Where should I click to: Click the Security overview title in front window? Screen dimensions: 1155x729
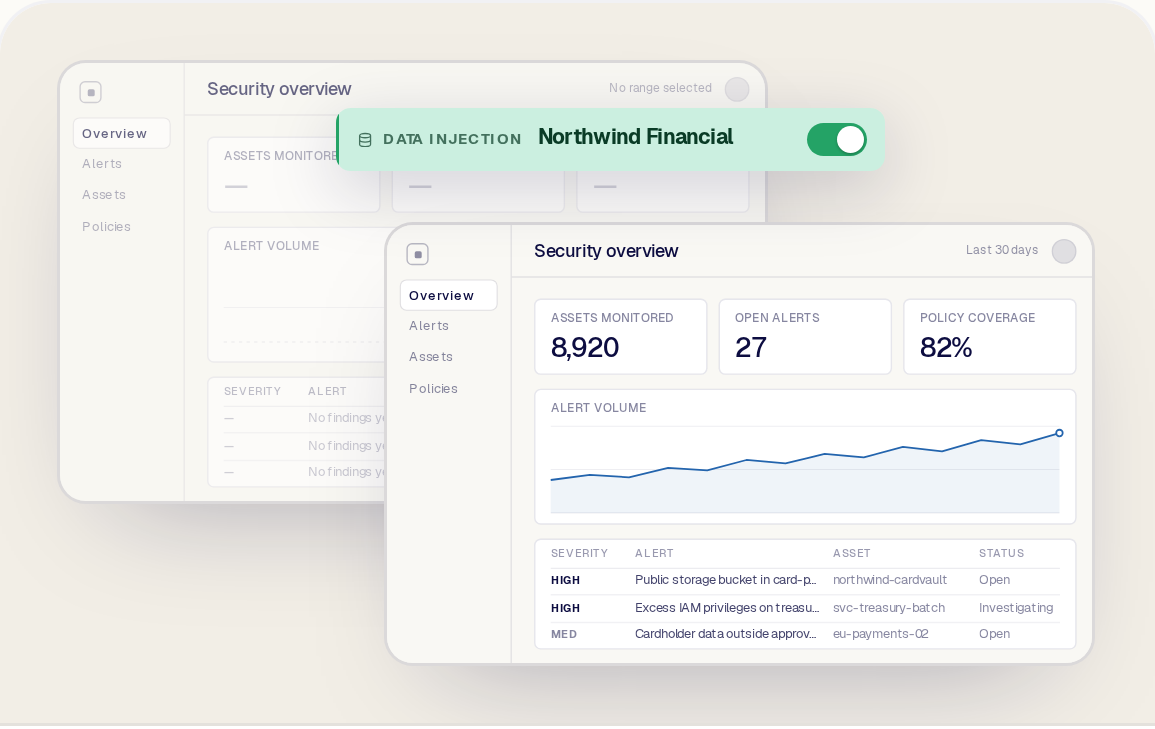tap(605, 251)
